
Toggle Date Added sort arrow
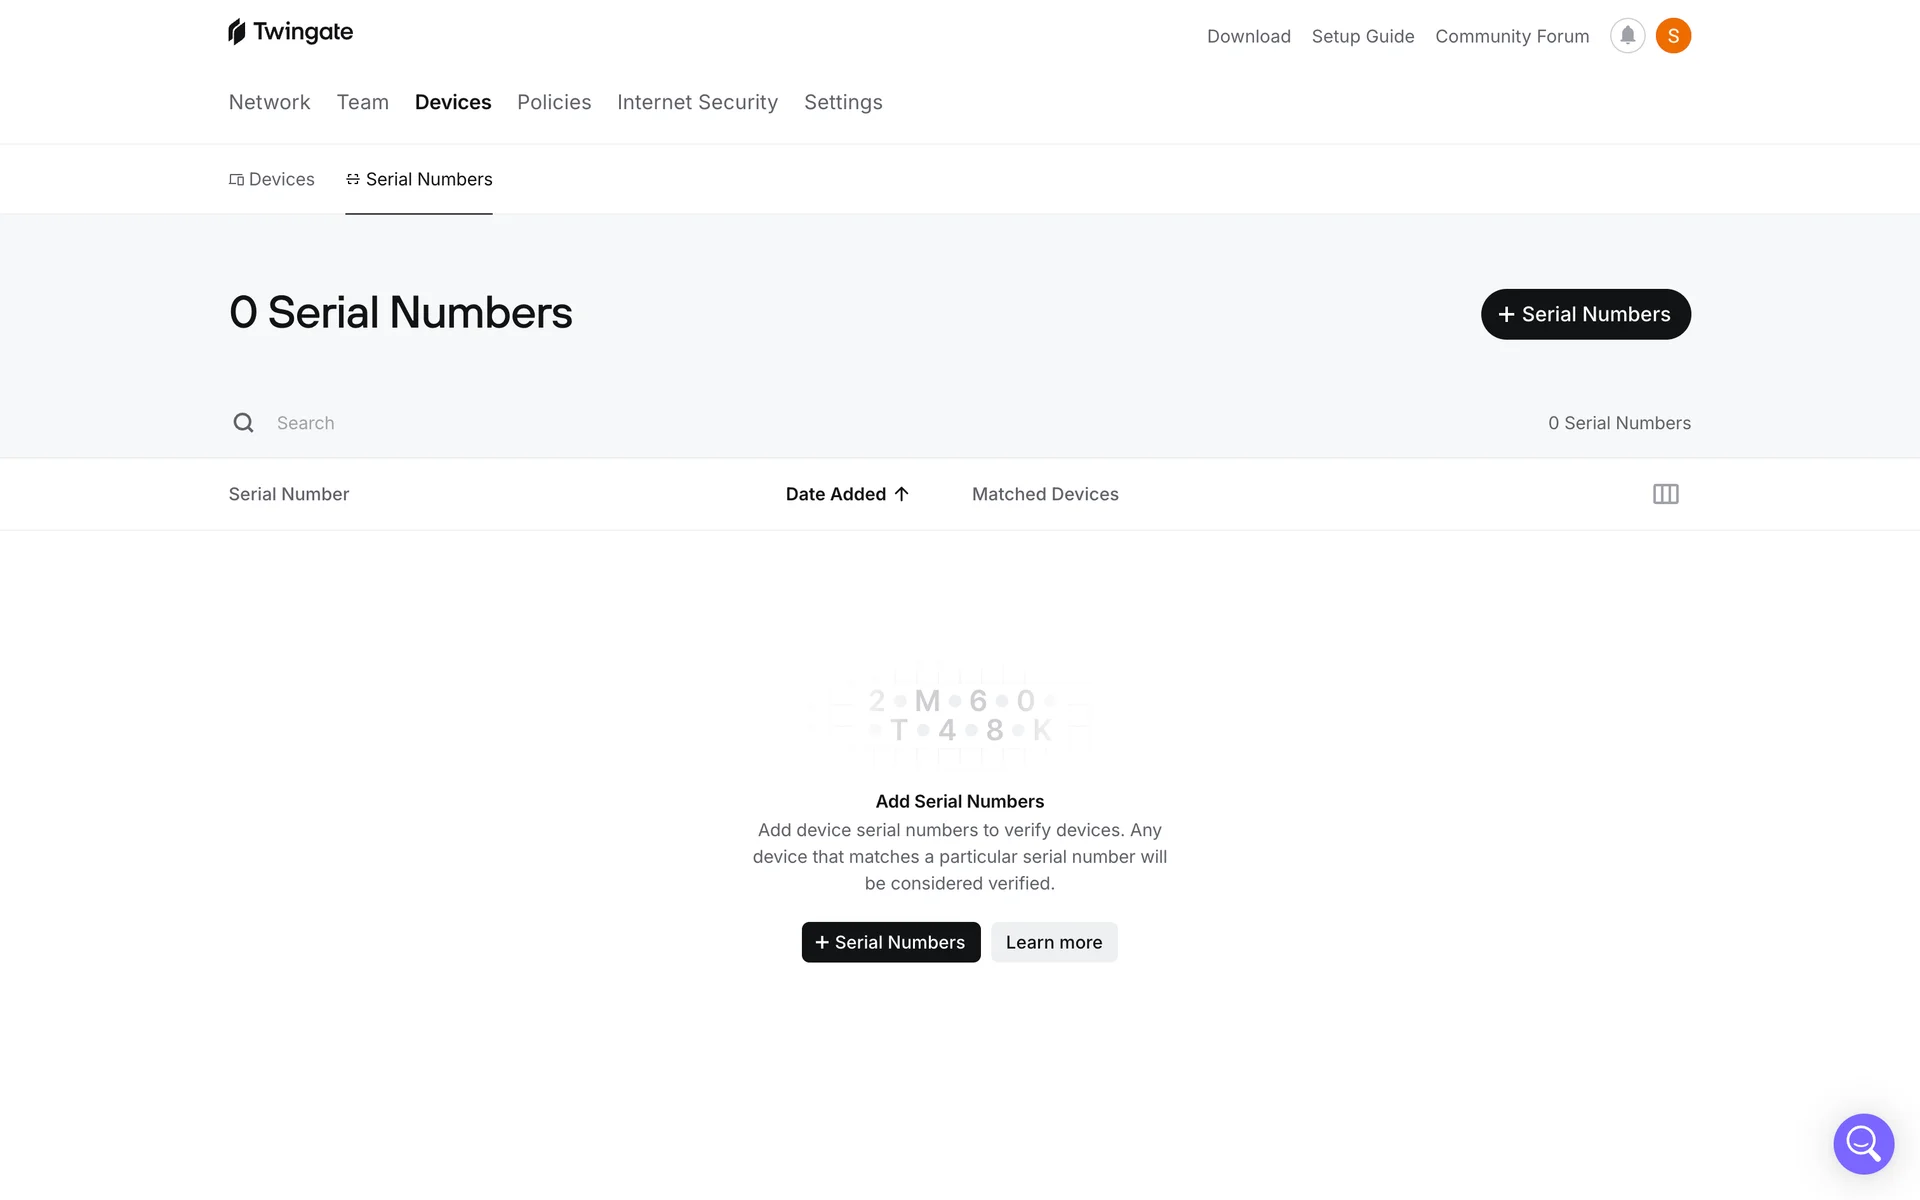tap(902, 494)
